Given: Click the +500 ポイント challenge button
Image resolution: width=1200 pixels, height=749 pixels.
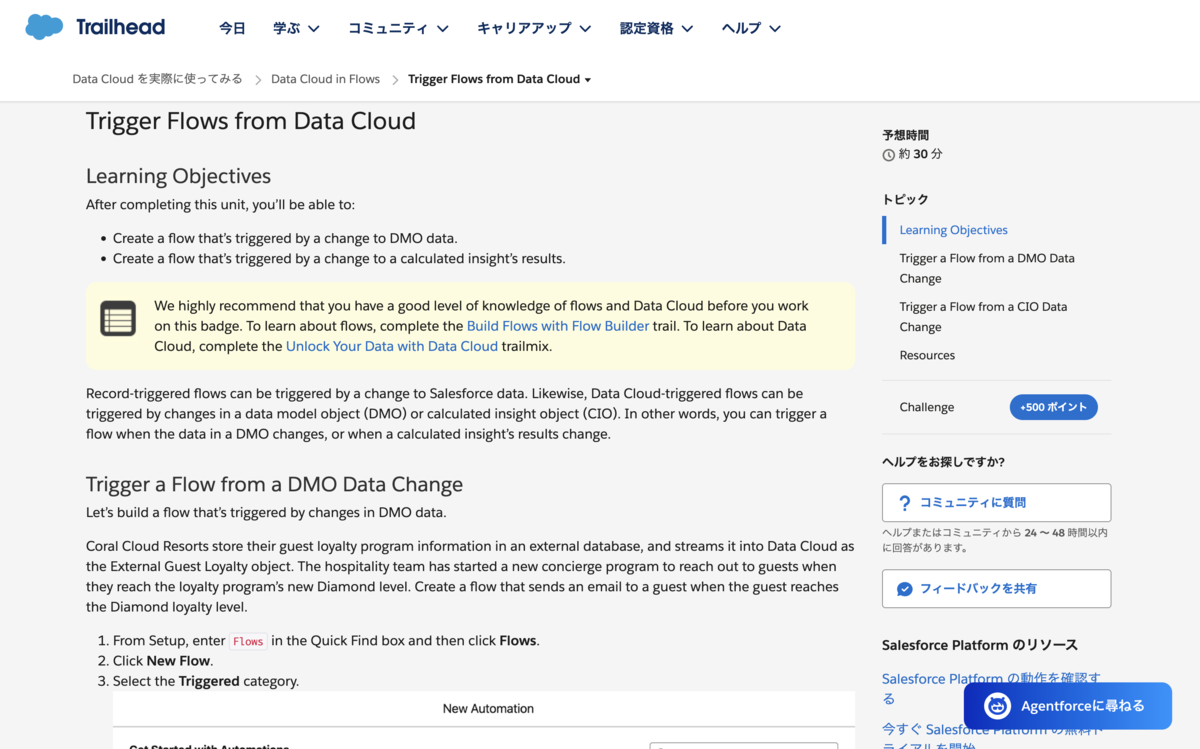Looking at the screenshot, I should (x=1053, y=407).
